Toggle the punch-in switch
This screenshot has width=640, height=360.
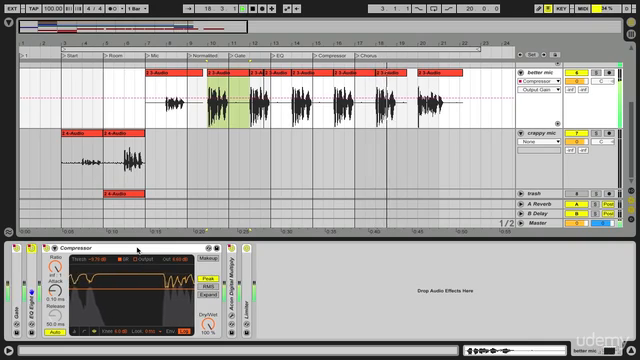[x=419, y=9]
